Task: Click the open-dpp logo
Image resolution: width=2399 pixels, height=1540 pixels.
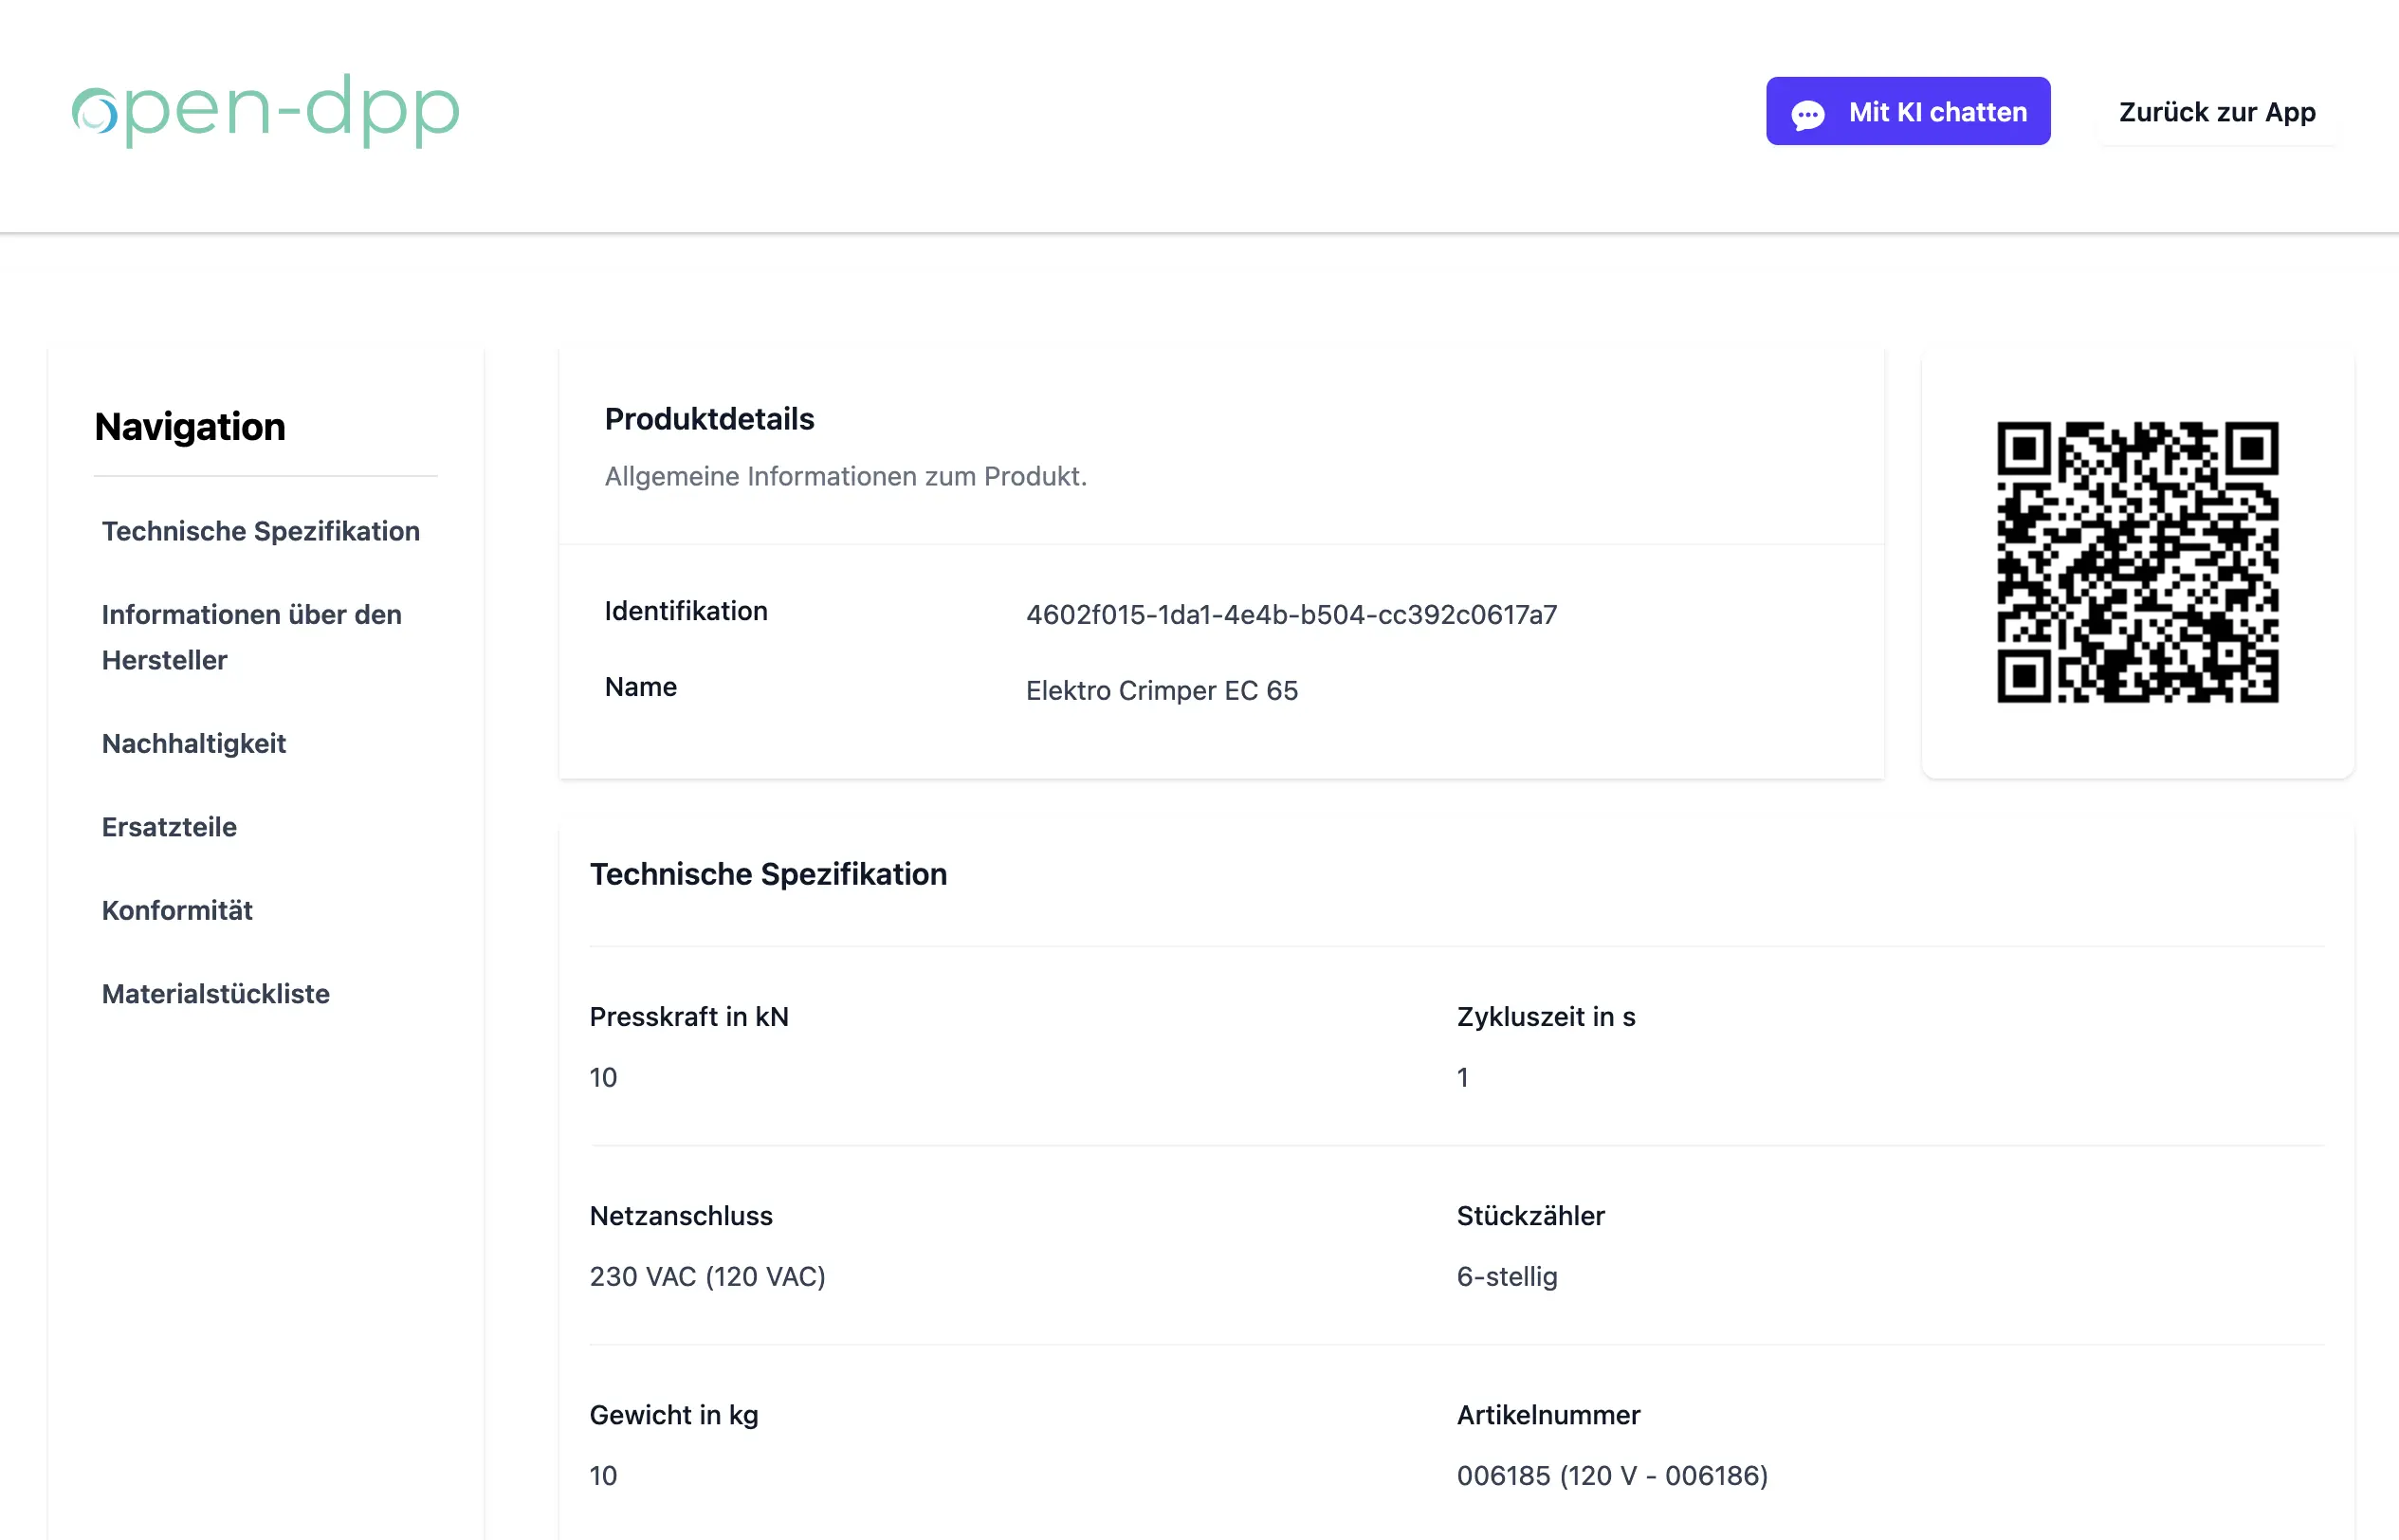Action: (266, 111)
